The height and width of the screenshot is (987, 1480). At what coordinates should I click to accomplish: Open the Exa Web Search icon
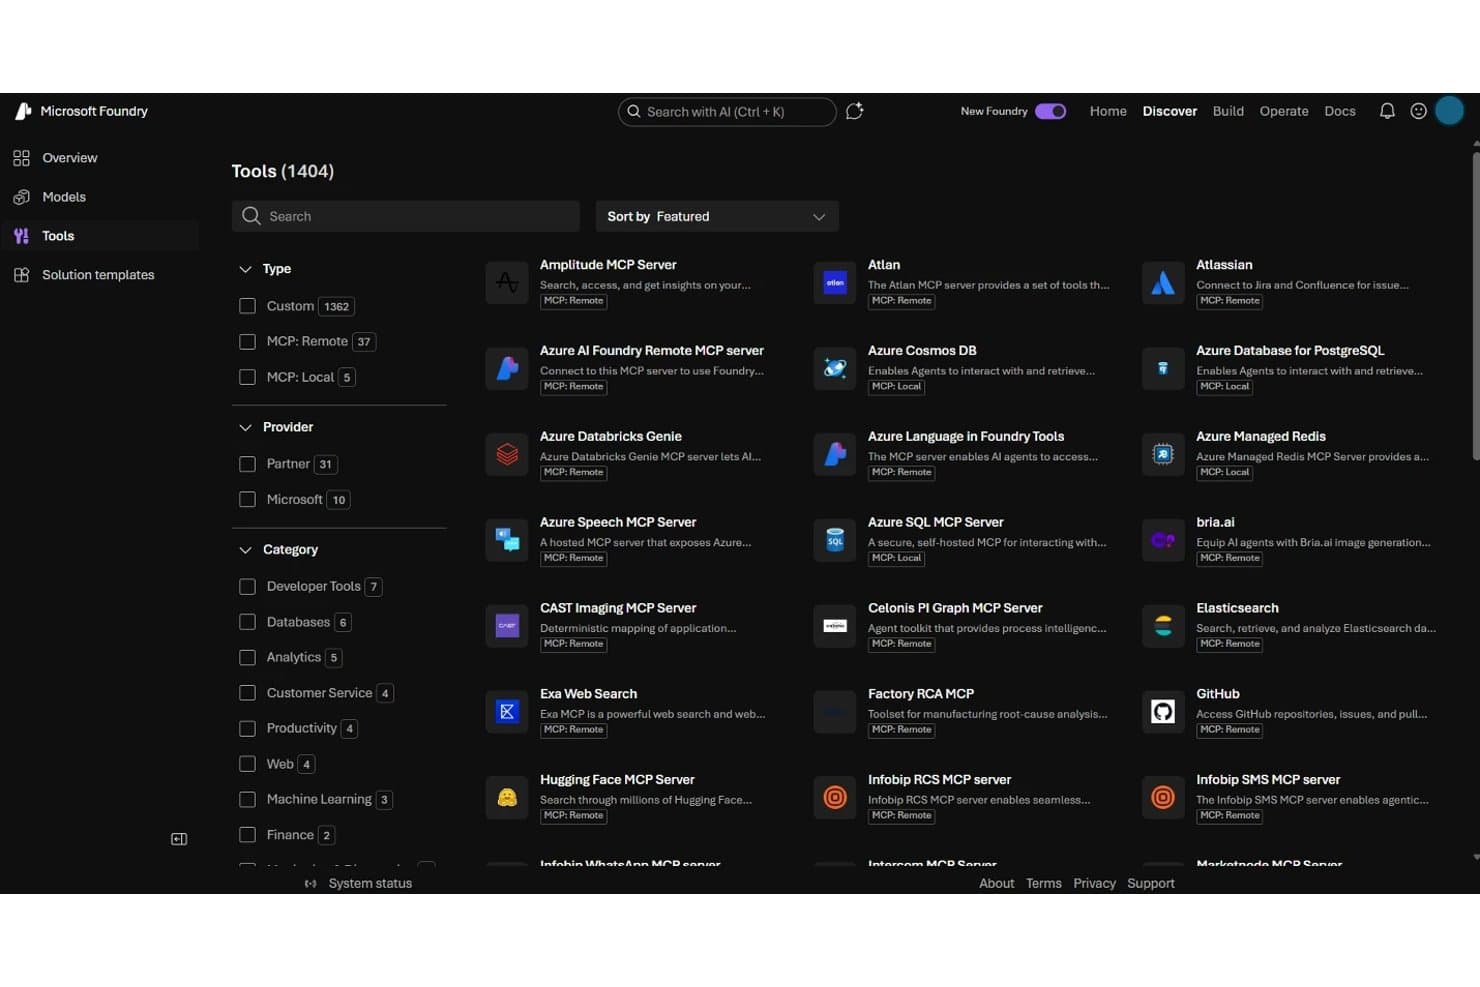pos(507,711)
